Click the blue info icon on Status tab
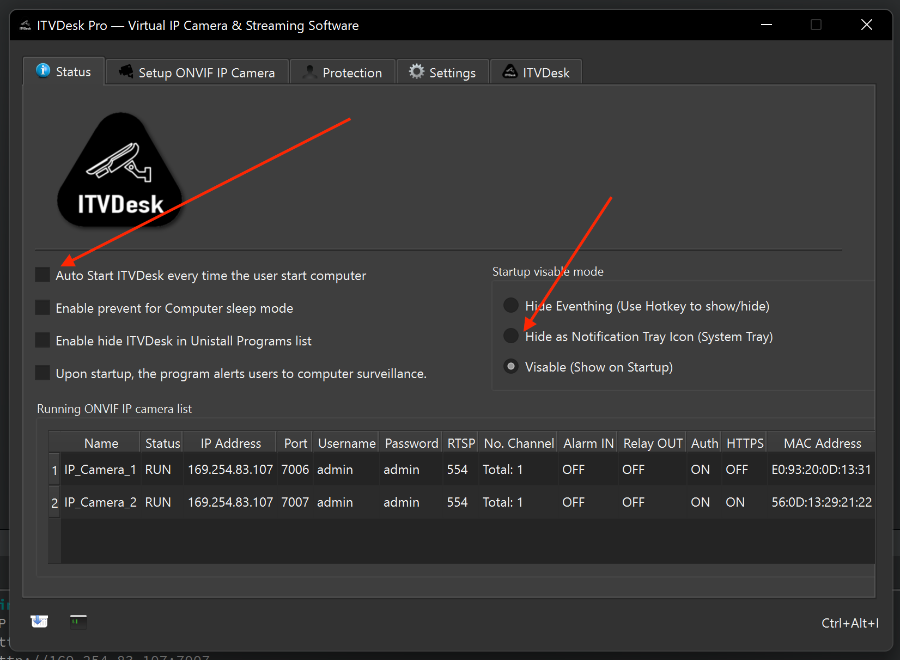The image size is (900, 660). pos(43,71)
